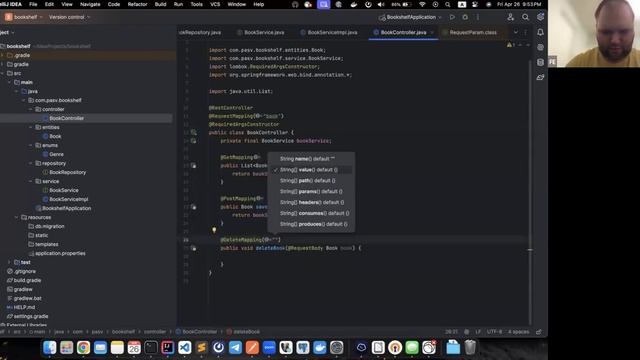The image size is (640, 360).
Task: Click gutter icon beside BookController class
Action: coord(193,132)
